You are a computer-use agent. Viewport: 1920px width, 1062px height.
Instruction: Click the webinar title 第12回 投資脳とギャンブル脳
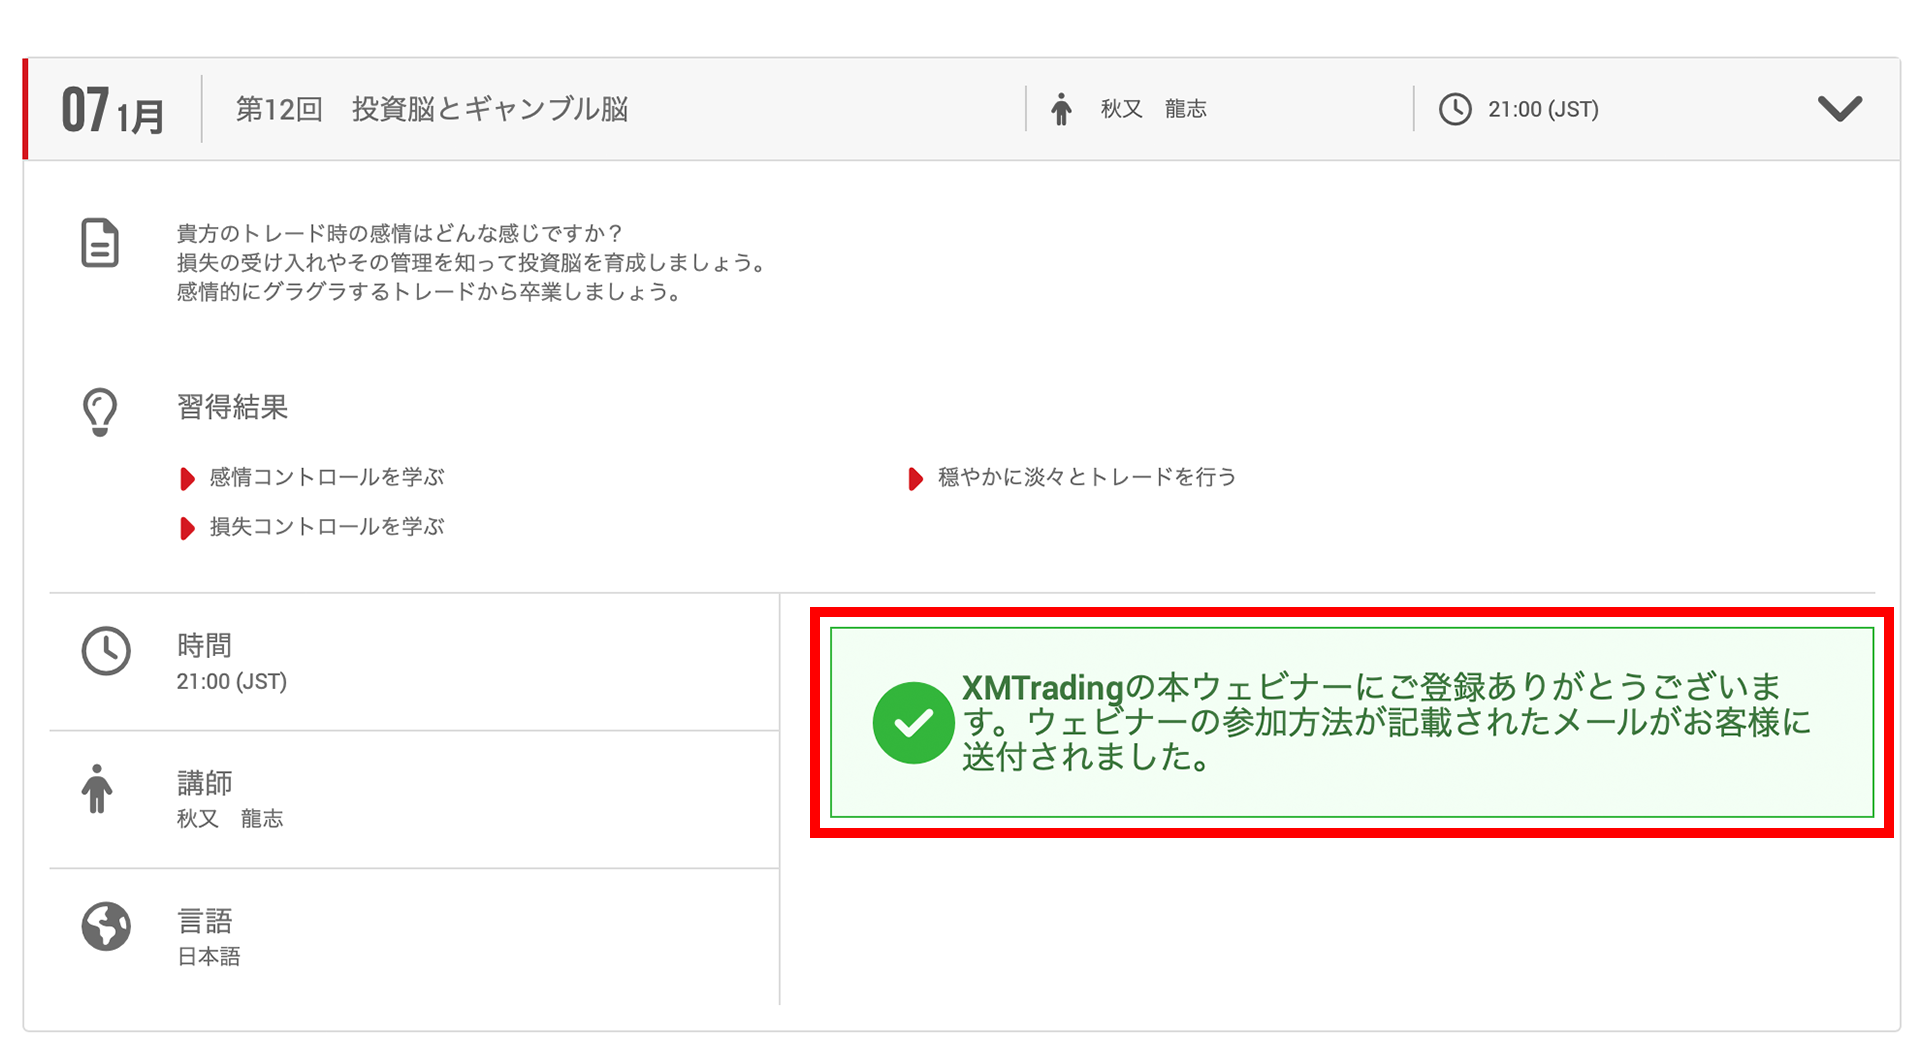point(431,109)
